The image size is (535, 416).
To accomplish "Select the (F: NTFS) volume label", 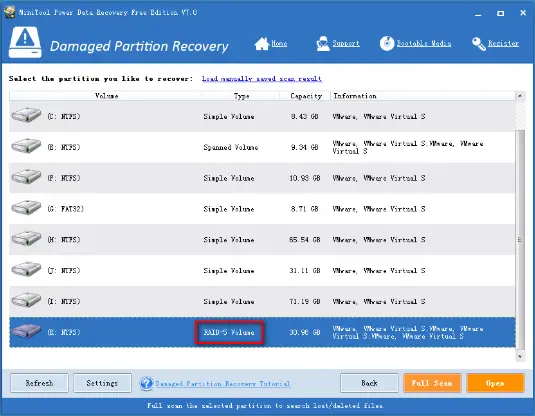I will [x=64, y=178].
